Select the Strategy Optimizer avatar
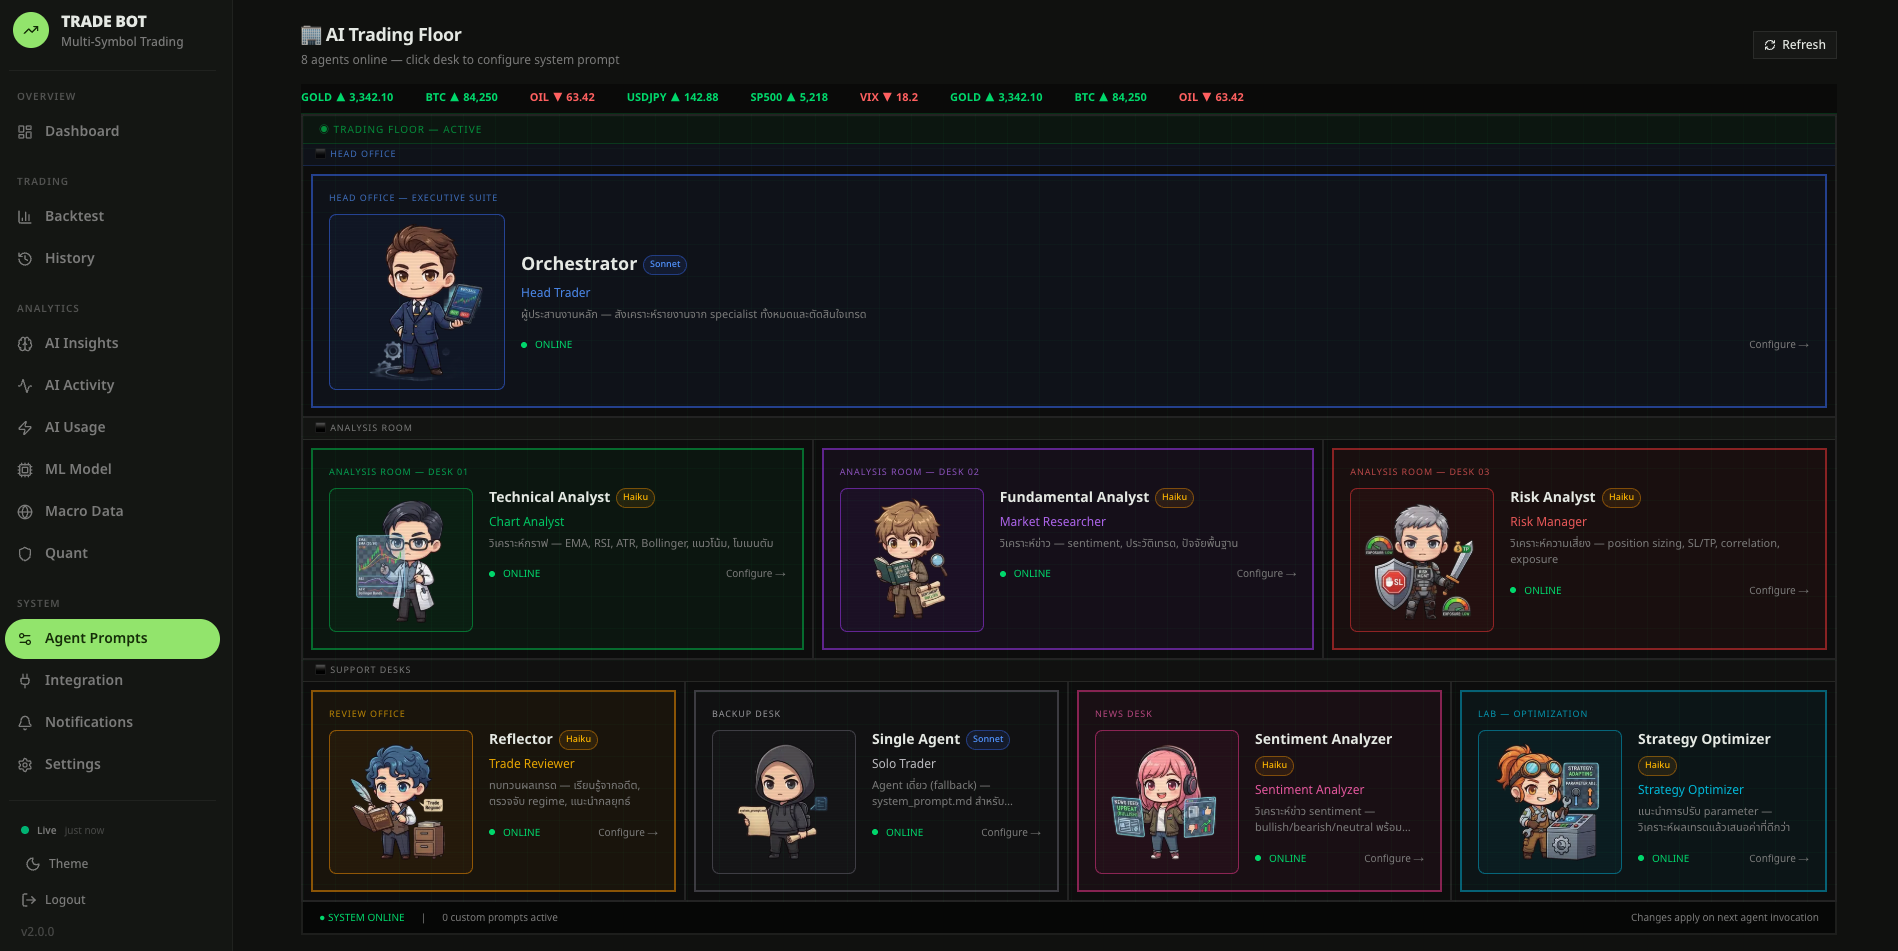1898x951 pixels. 1550,802
